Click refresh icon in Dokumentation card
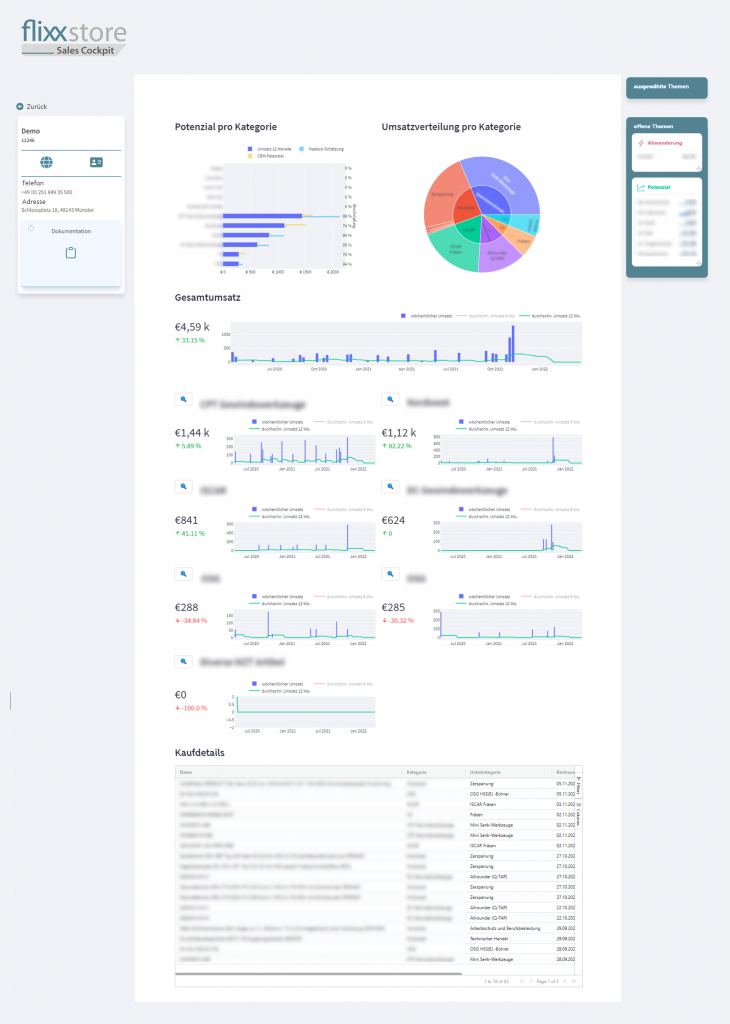Viewport: 730px width, 1024px height. tap(30, 228)
